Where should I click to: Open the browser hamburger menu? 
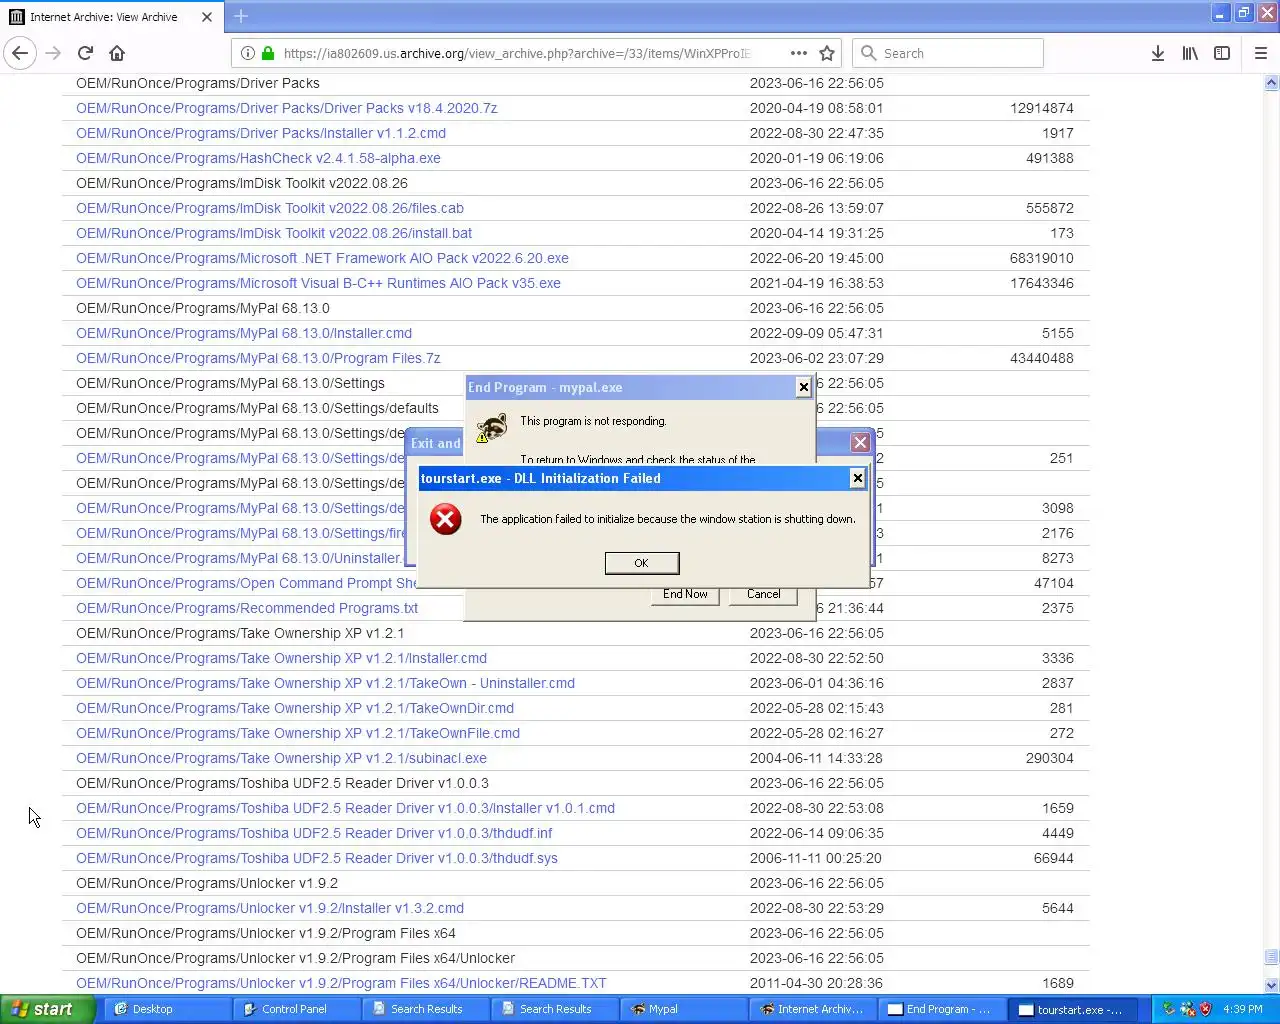[x=1261, y=53]
